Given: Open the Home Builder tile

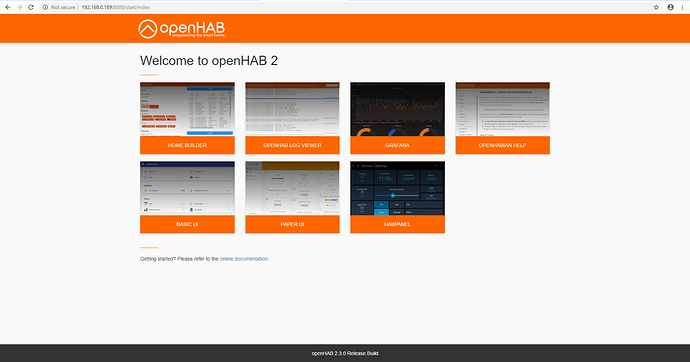Looking at the screenshot, I should point(187,118).
